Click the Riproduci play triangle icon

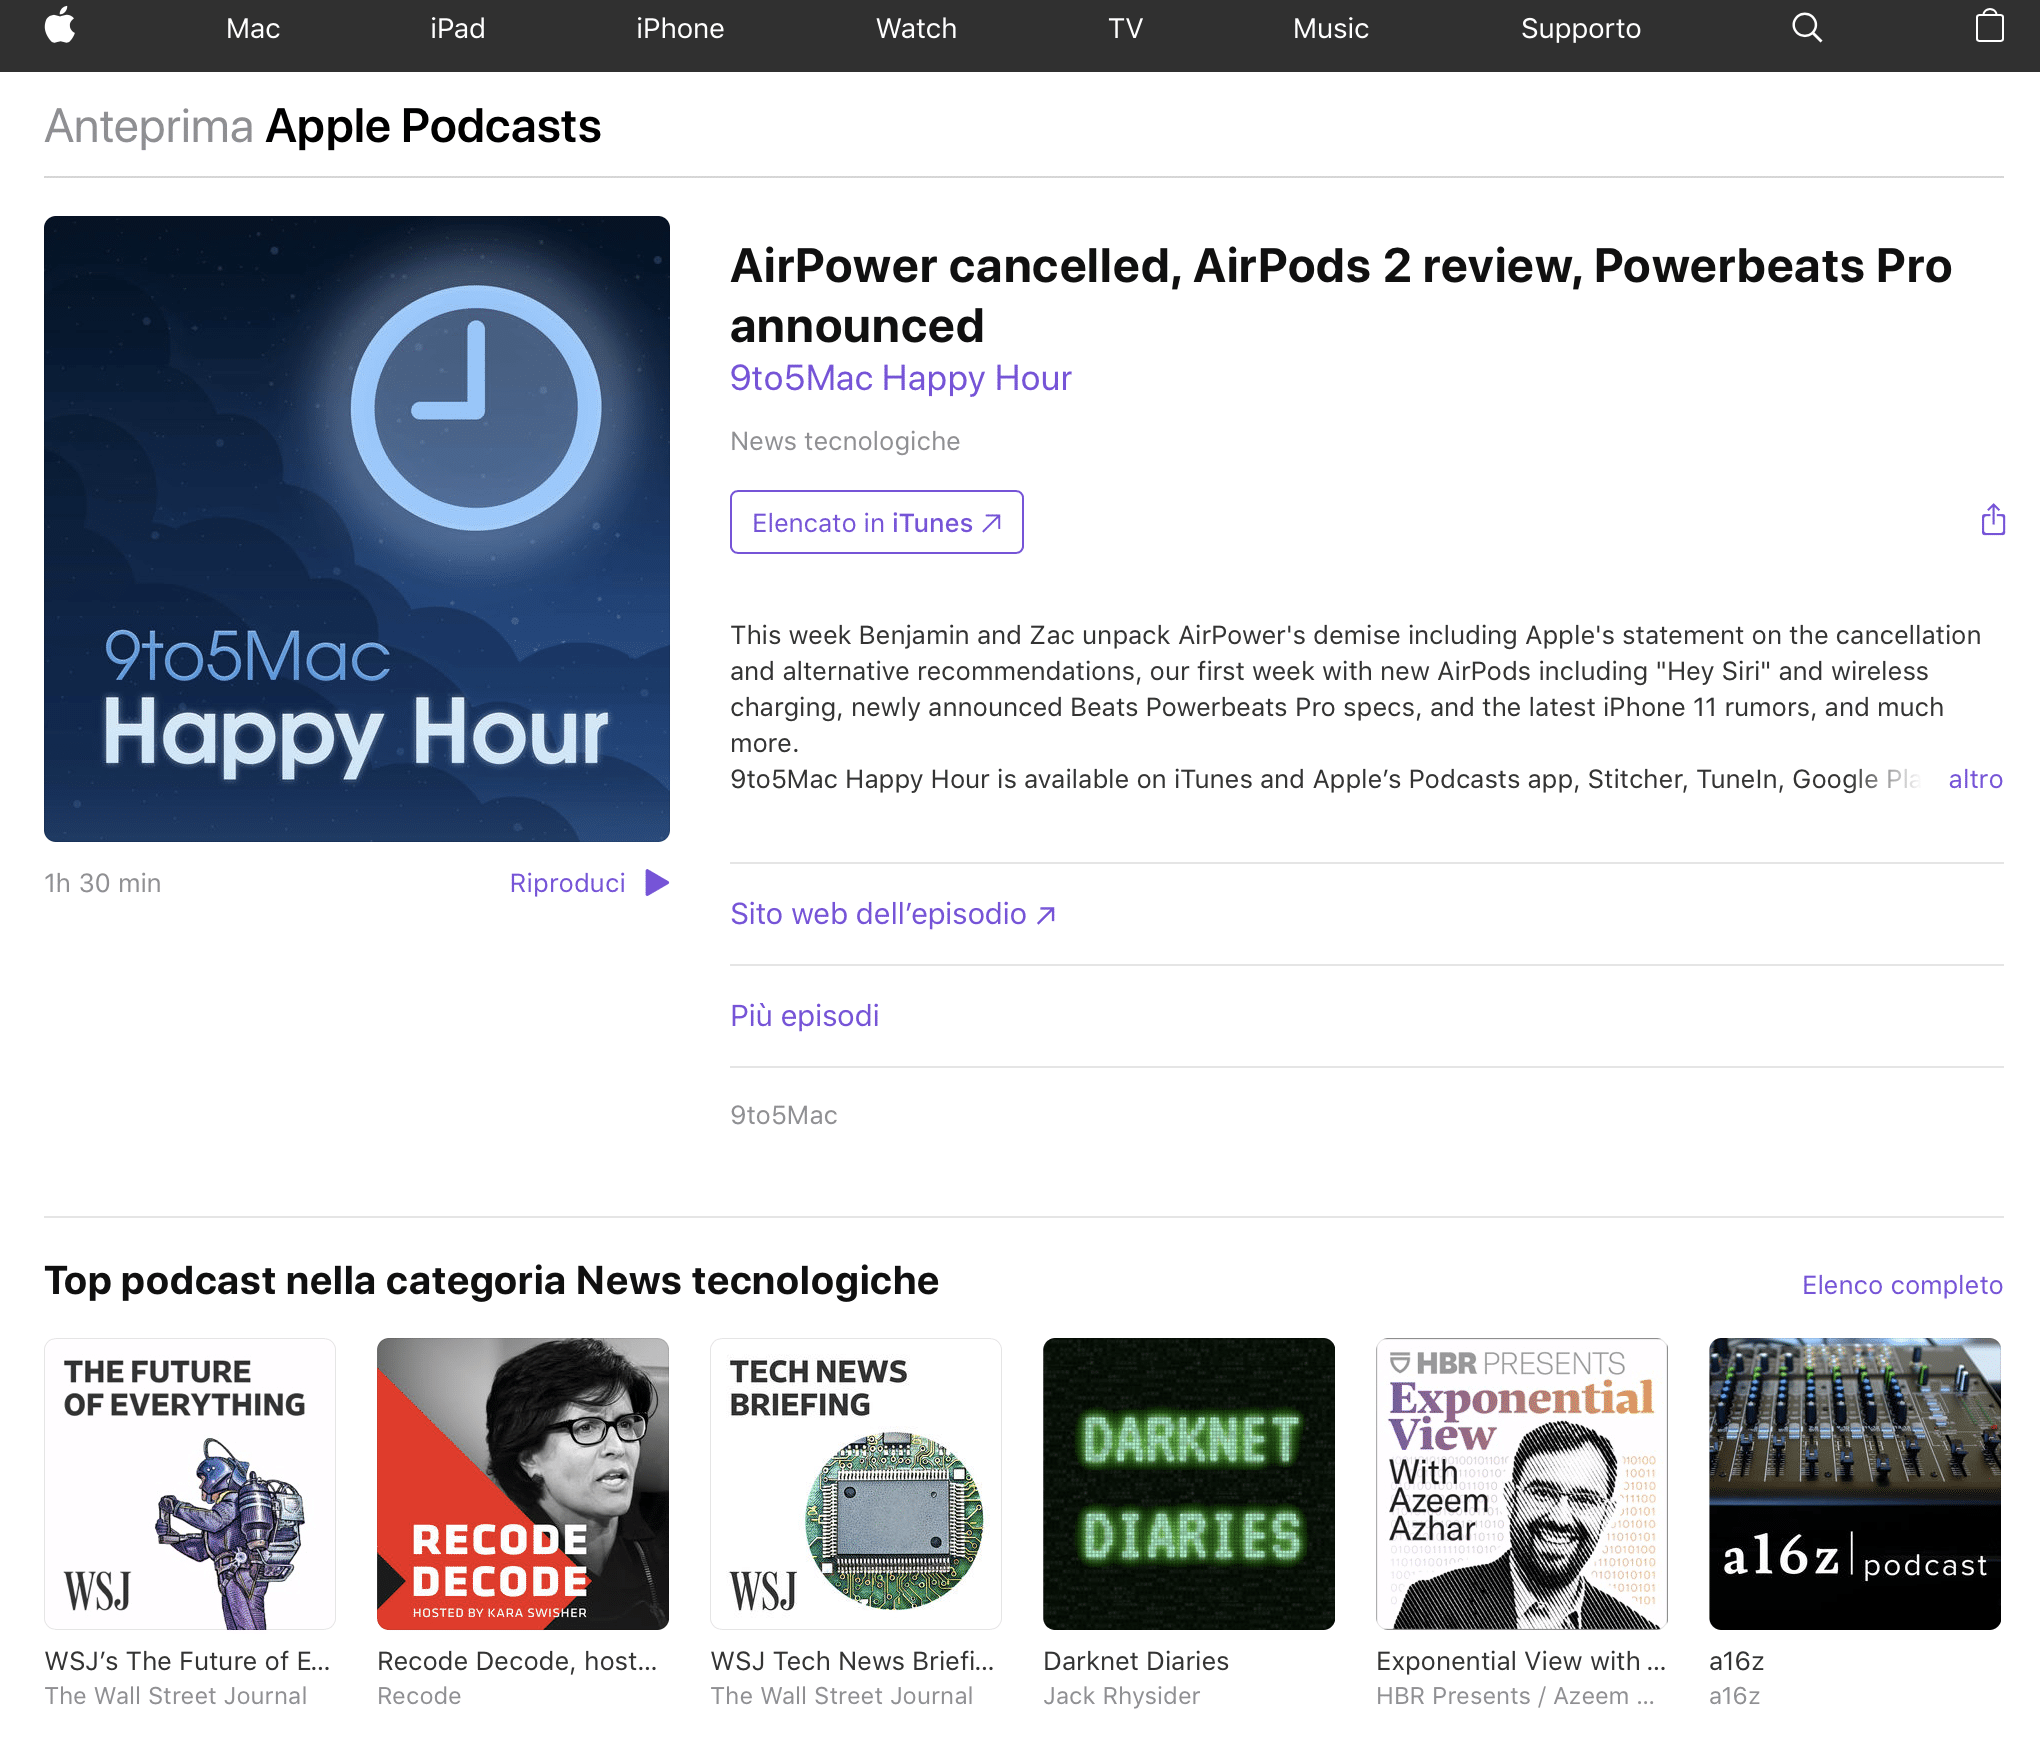(657, 883)
